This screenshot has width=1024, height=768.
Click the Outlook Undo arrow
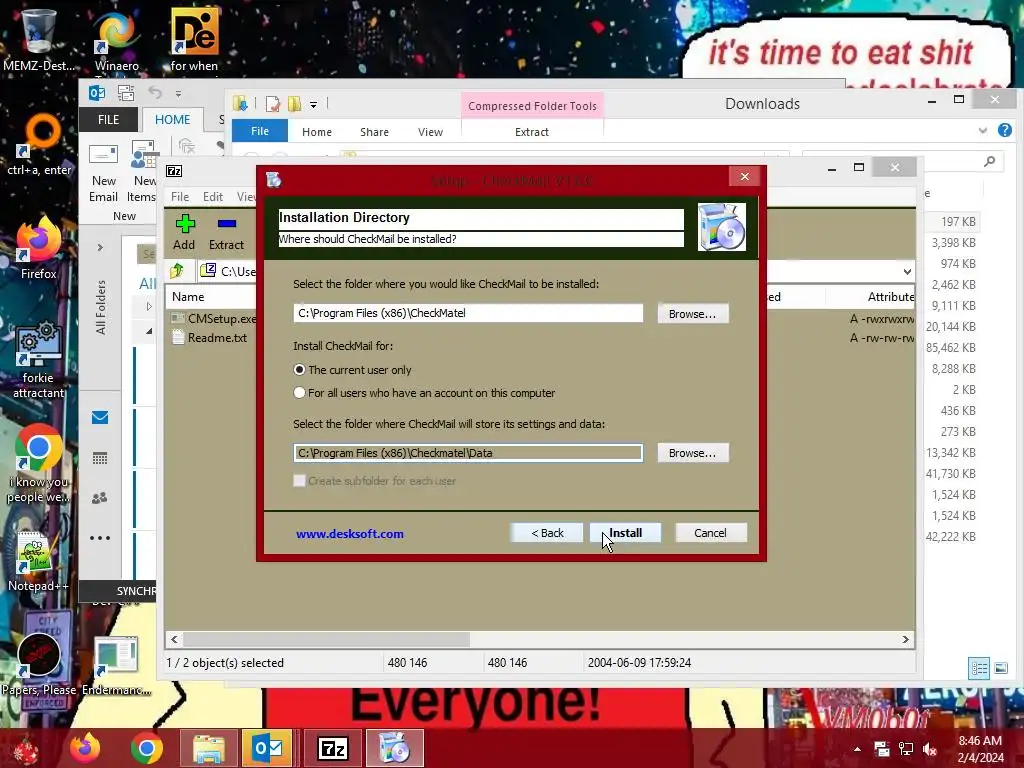click(155, 93)
